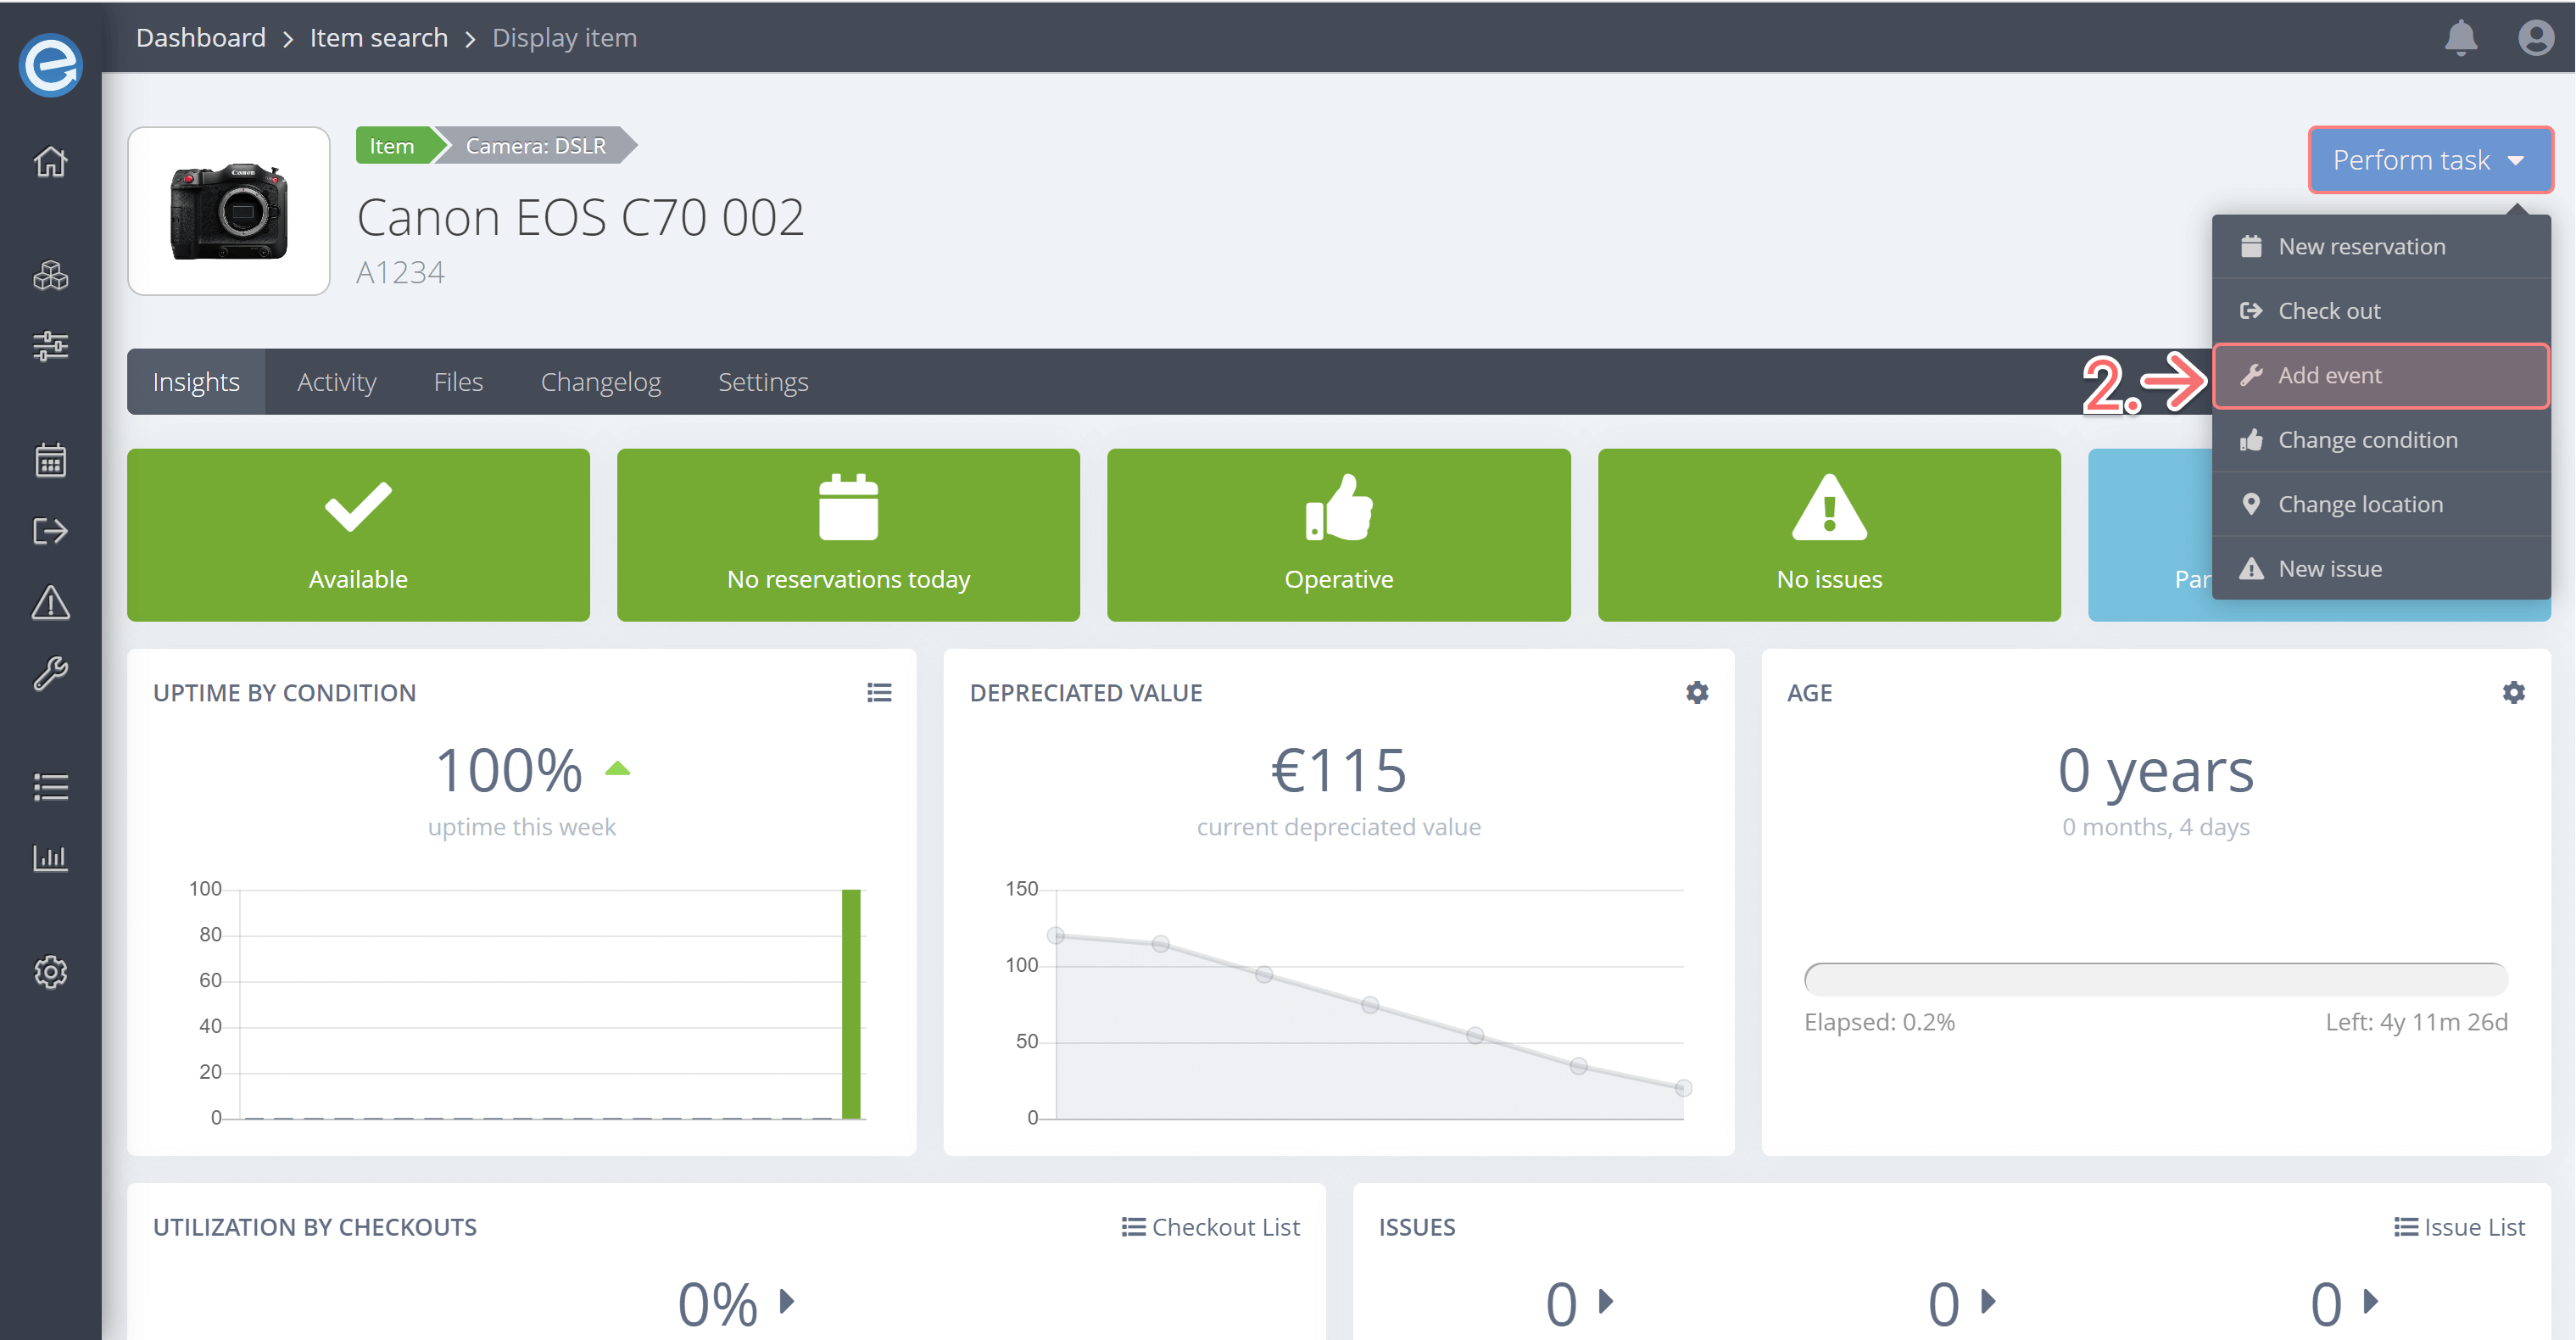The height and width of the screenshot is (1340, 2576).
Task: Click the Available status tile
Action: [358, 535]
